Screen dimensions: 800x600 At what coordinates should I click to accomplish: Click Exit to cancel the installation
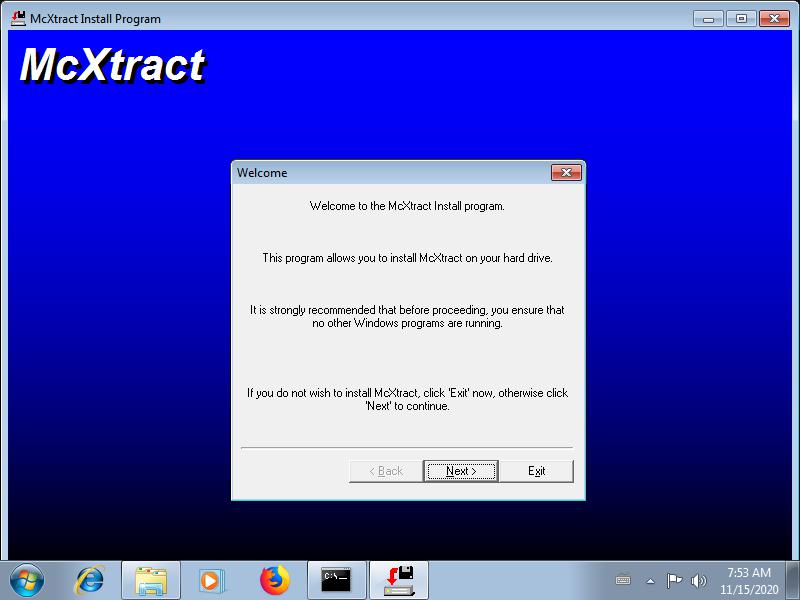536,471
